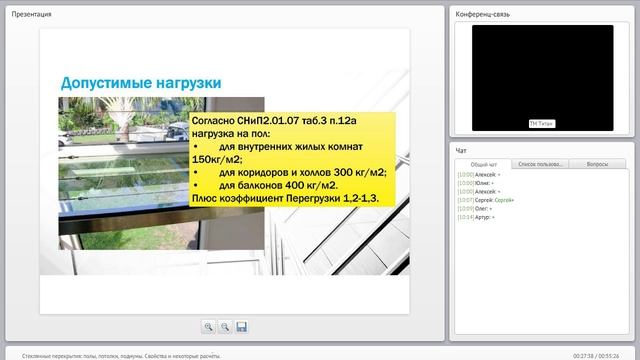This screenshot has height=360, width=640.
Task: Select chat message from Сергей
Action: point(486,200)
